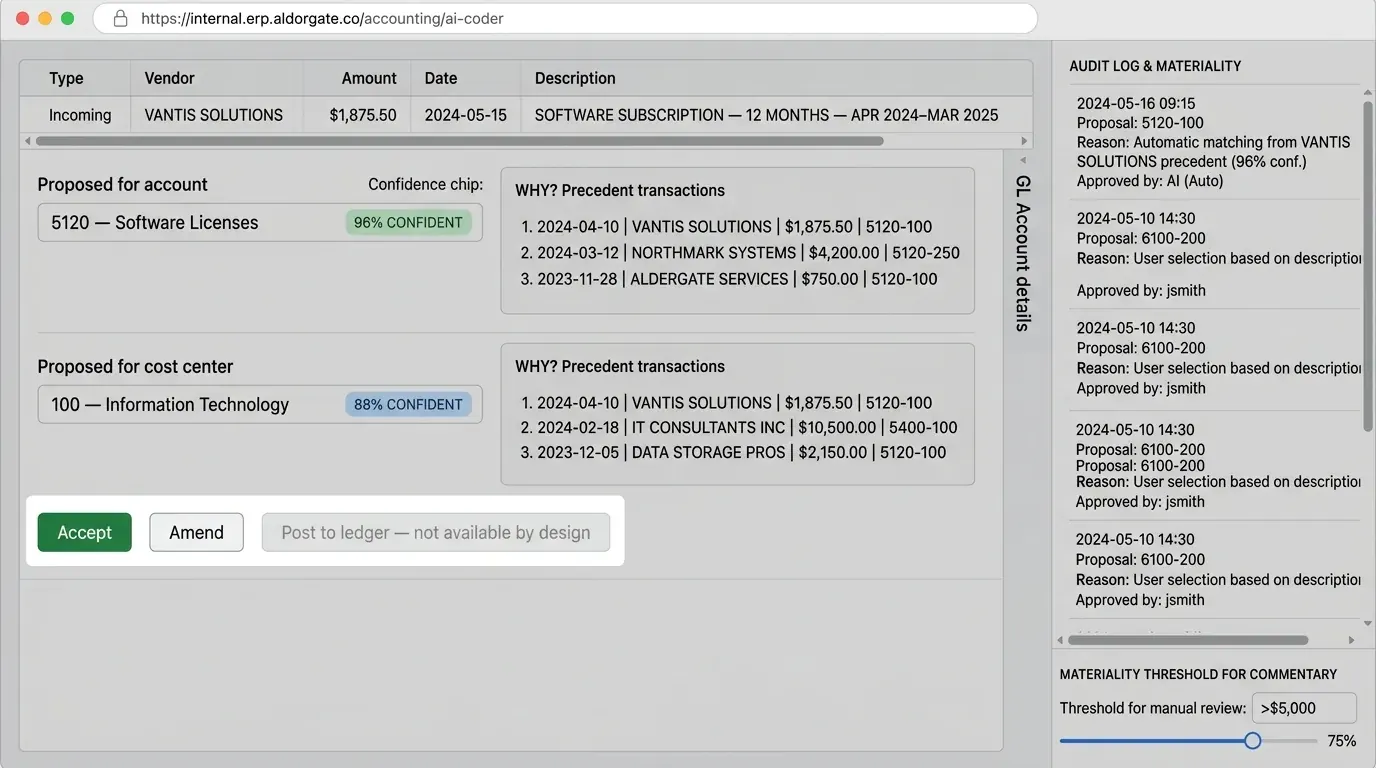Click the left arrow of the transaction table scrollbar
Image resolution: width=1376 pixels, height=768 pixels.
coord(26,141)
